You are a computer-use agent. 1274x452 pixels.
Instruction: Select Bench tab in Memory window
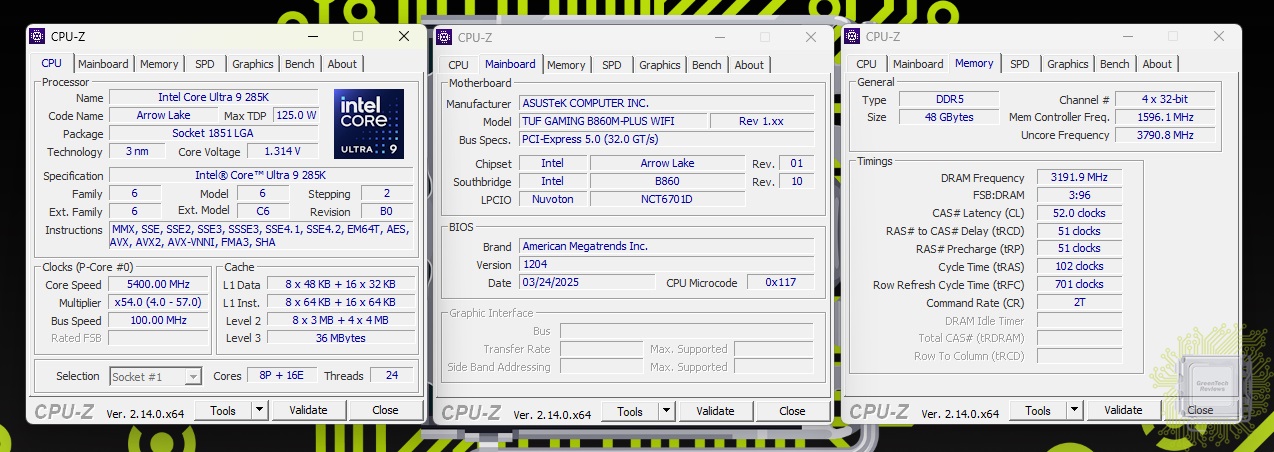click(x=1115, y=64)
